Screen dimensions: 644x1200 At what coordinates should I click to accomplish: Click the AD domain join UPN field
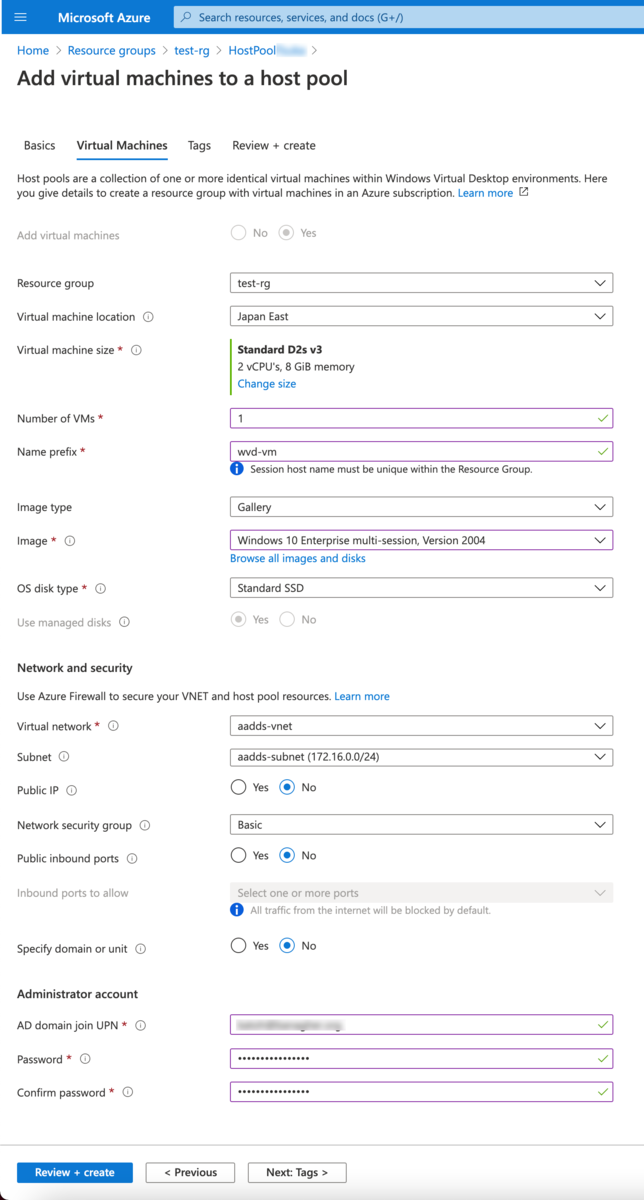pyautogui.click(x=421, y=1025)
